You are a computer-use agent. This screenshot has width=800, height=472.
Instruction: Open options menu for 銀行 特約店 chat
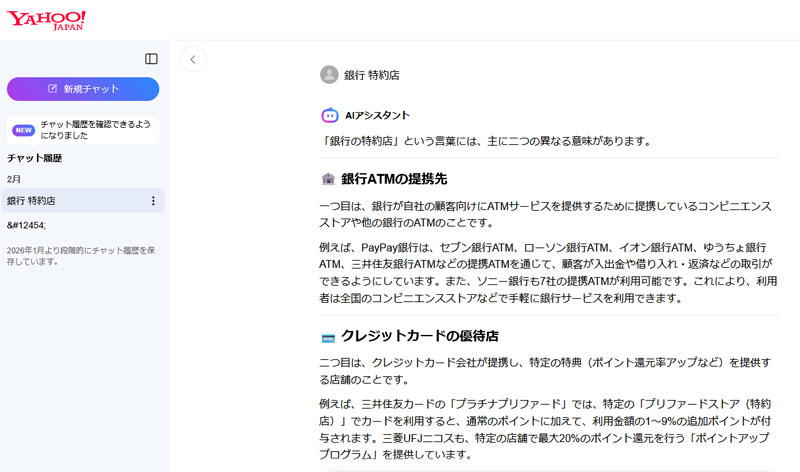pyautogui.click(x=153, y=201)
